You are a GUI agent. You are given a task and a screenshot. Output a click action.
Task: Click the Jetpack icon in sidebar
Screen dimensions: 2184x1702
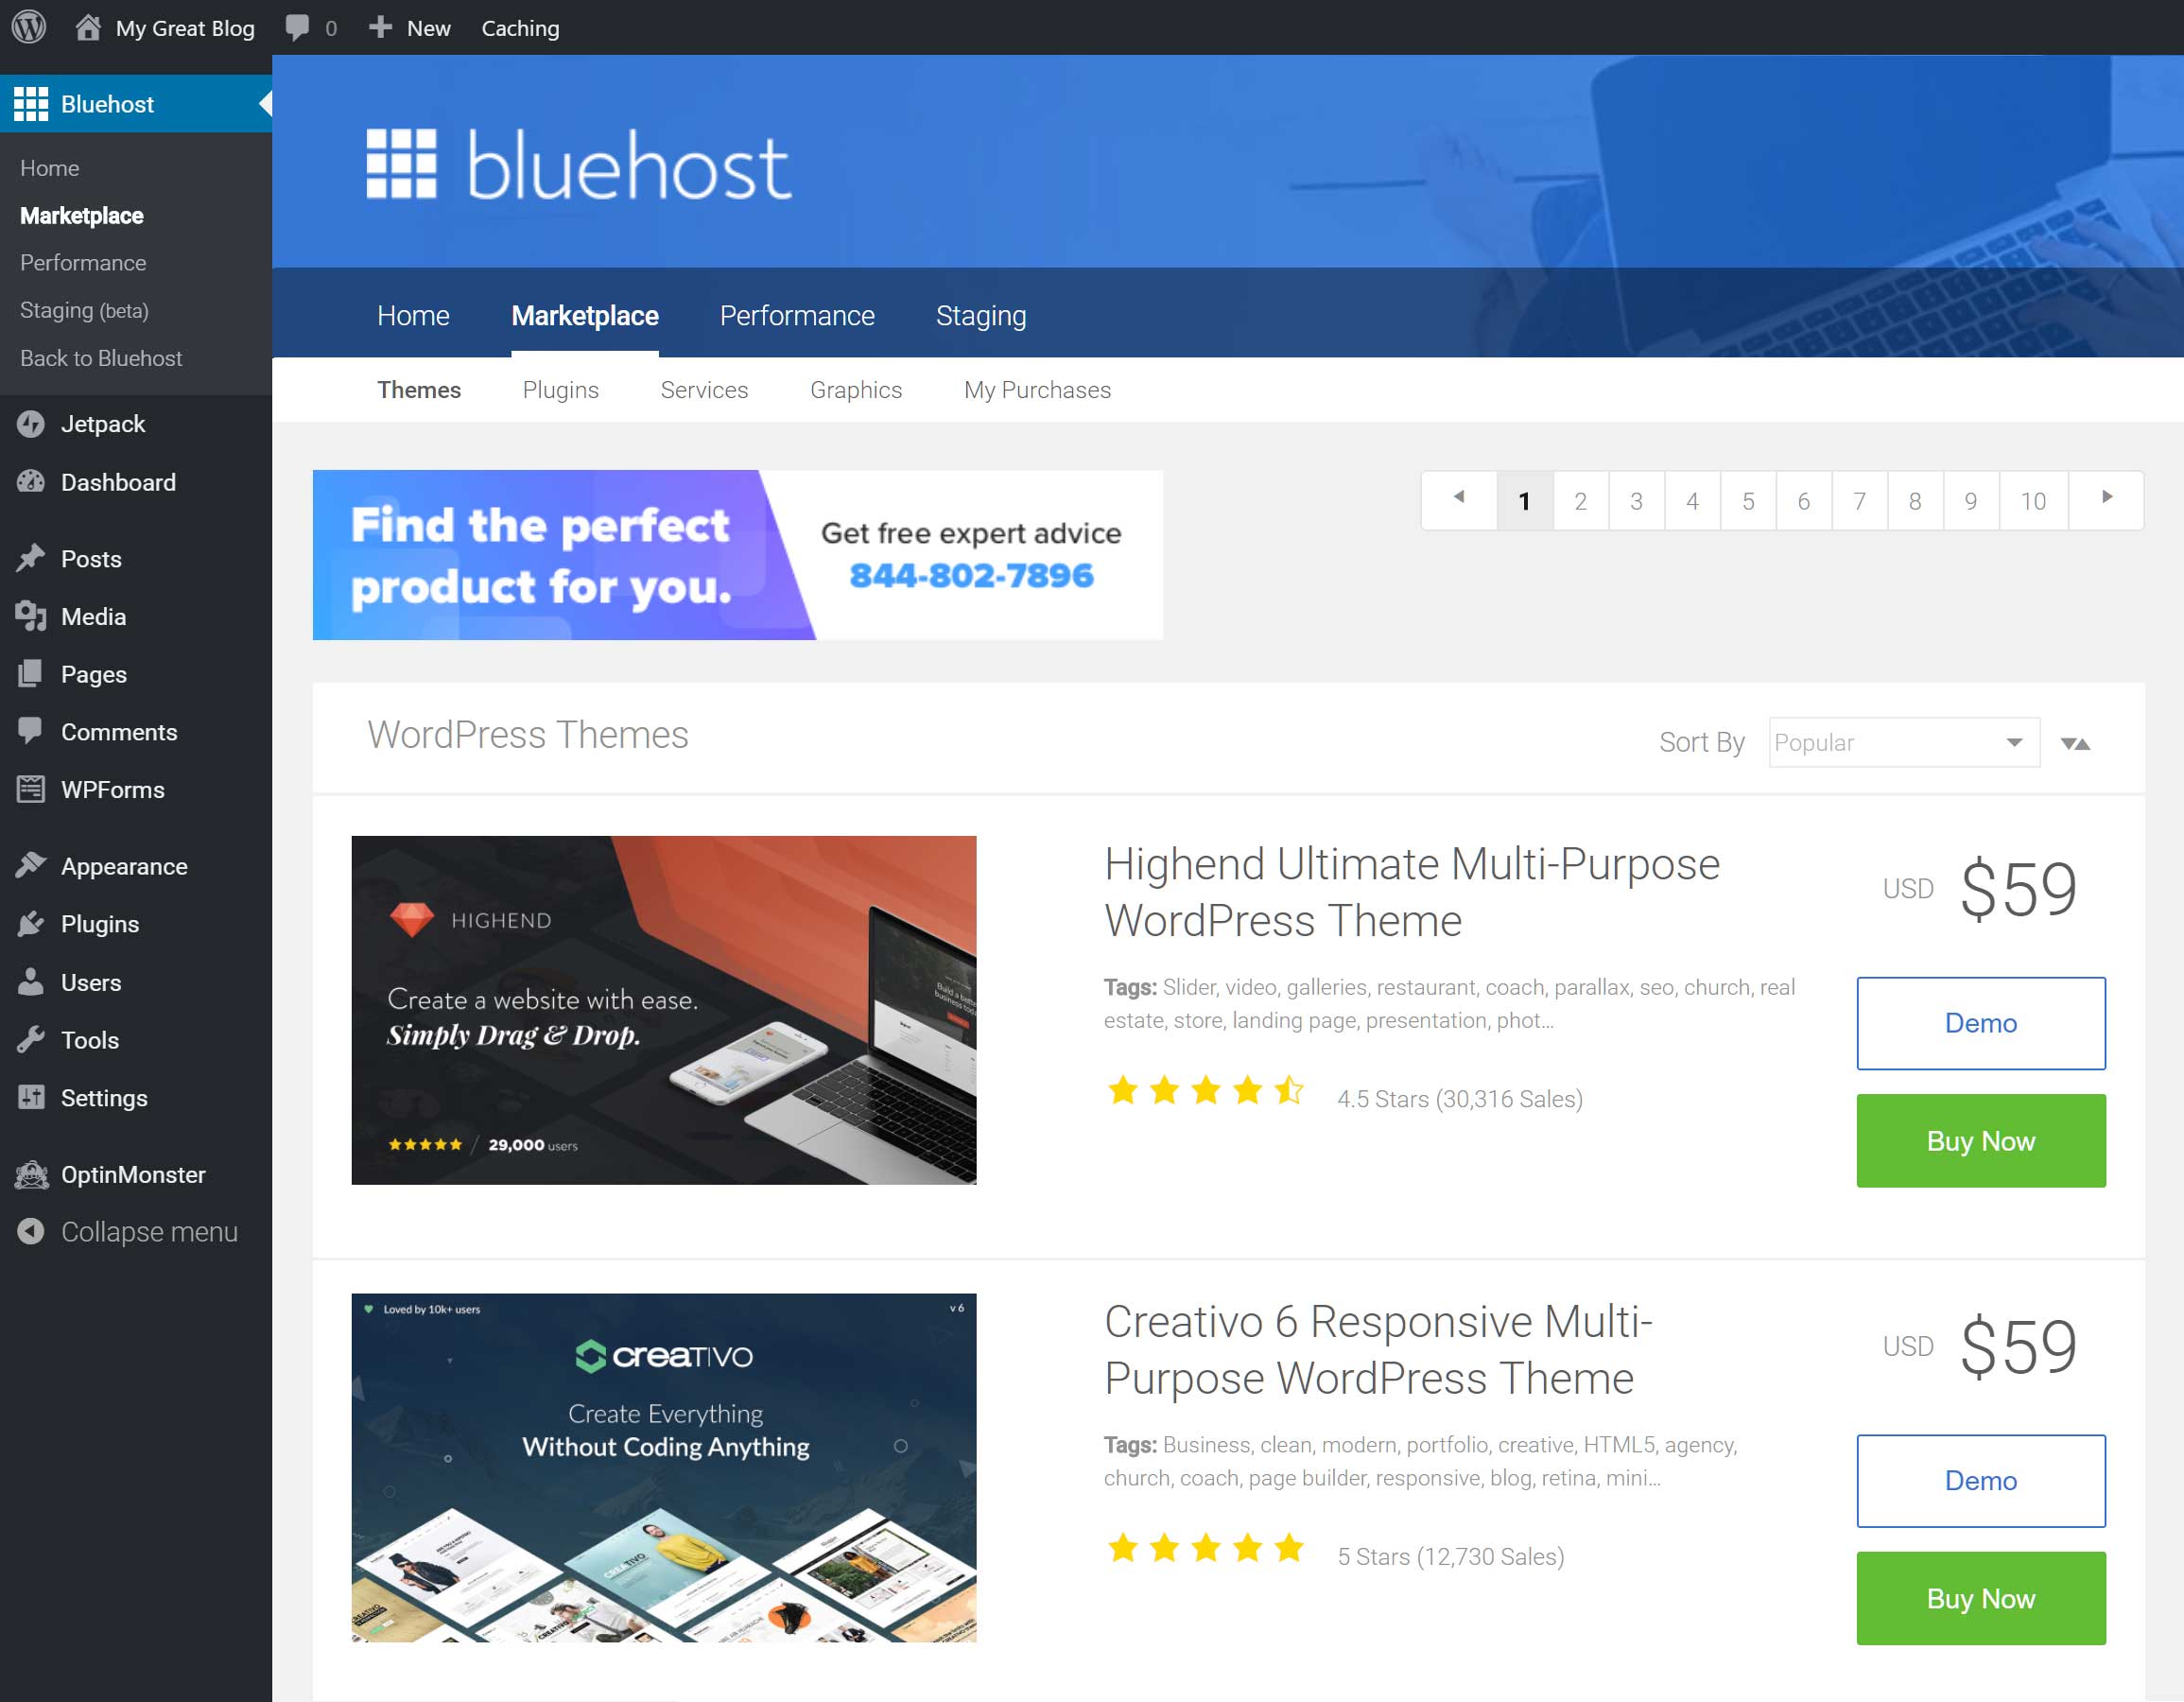[31, 424]
